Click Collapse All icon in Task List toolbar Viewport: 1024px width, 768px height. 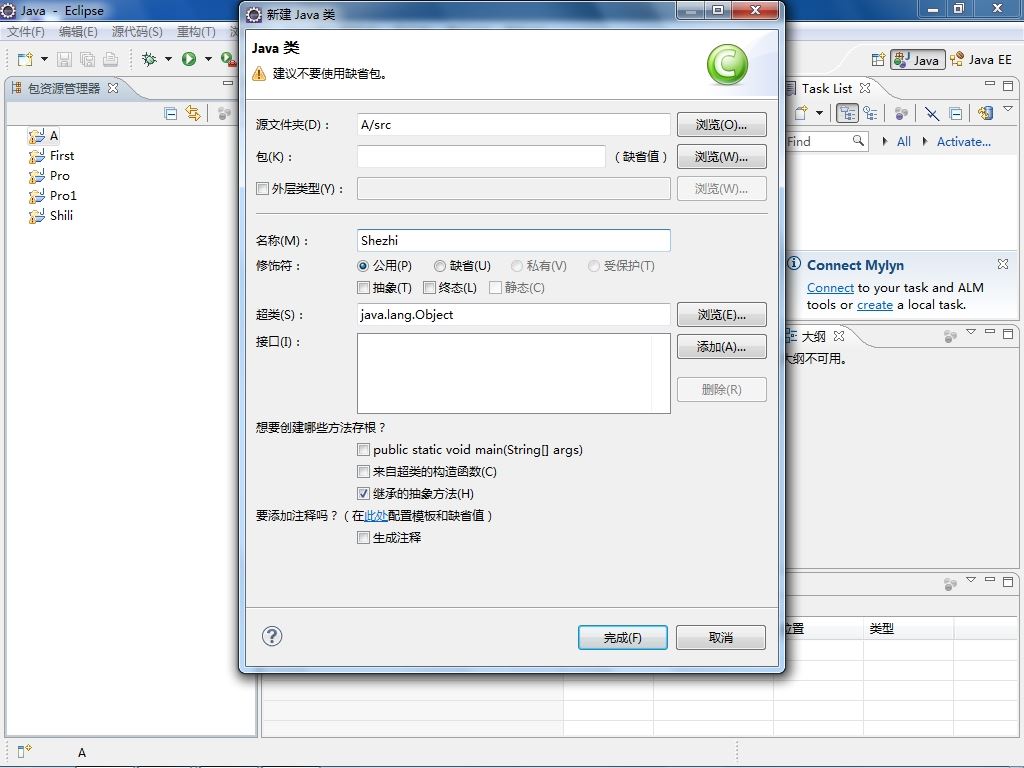point(955,114)
